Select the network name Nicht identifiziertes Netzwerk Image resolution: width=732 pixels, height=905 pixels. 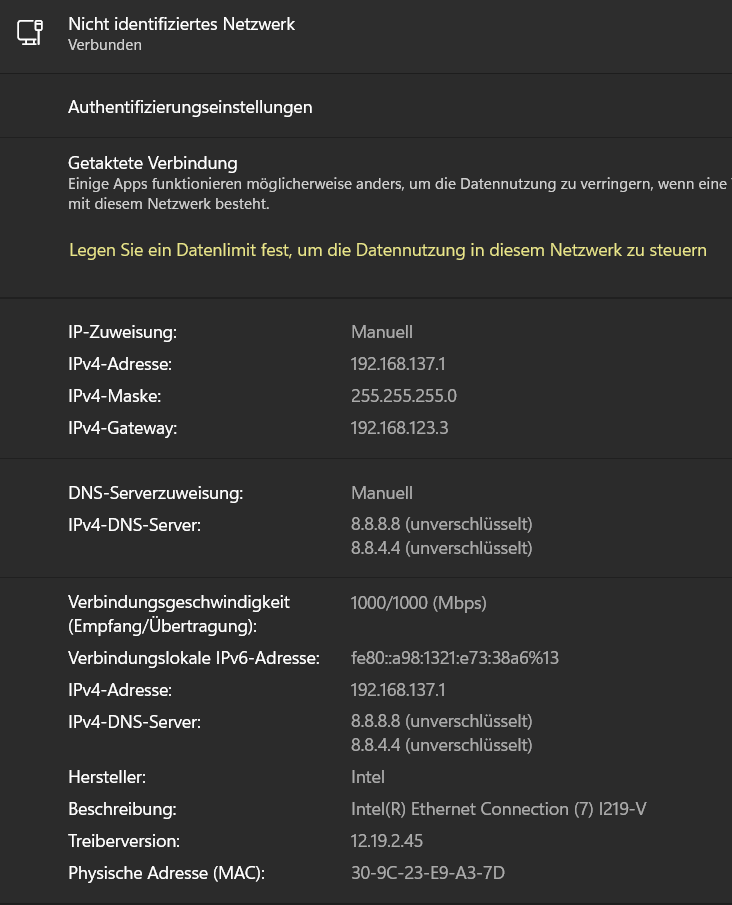click(181, 24)
